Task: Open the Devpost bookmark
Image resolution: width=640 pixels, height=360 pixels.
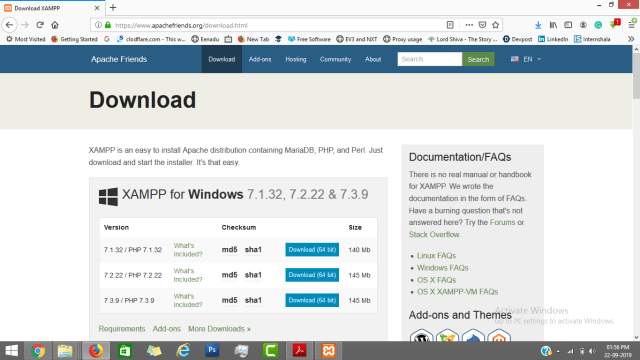Action: [517, 39]
